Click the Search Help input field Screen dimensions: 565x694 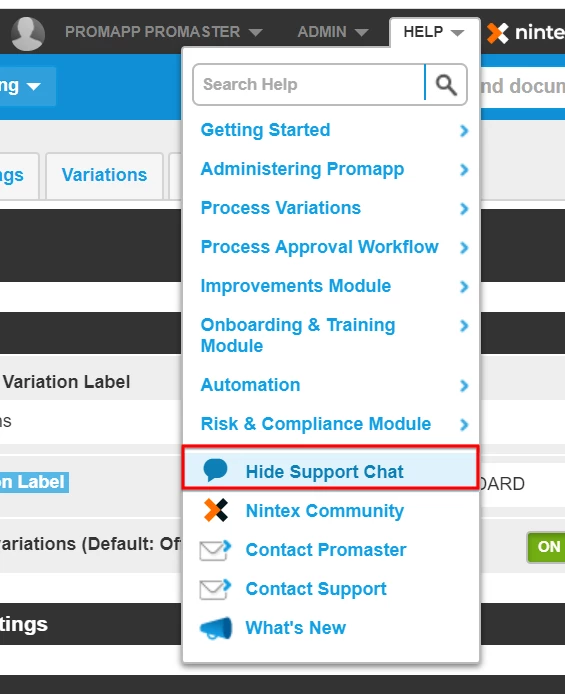coord(309,84)
